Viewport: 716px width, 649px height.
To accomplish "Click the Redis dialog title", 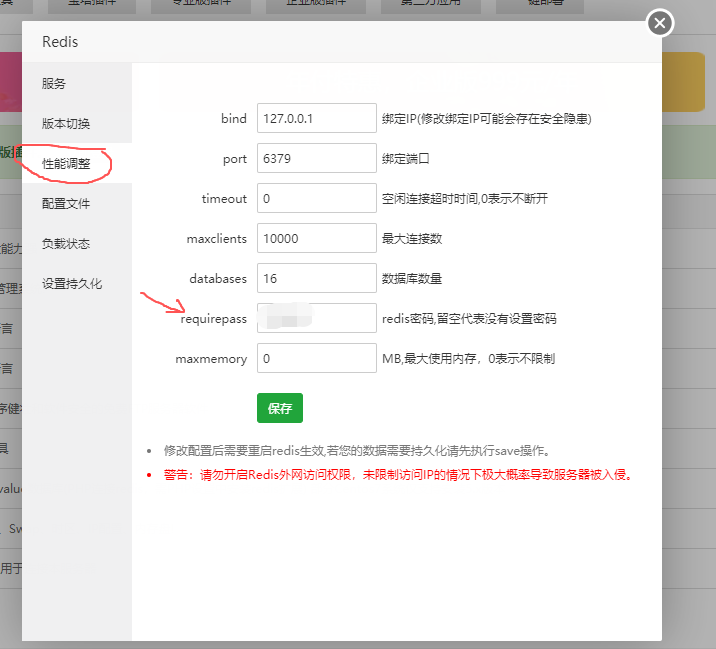I will click(x=60, y=42).
